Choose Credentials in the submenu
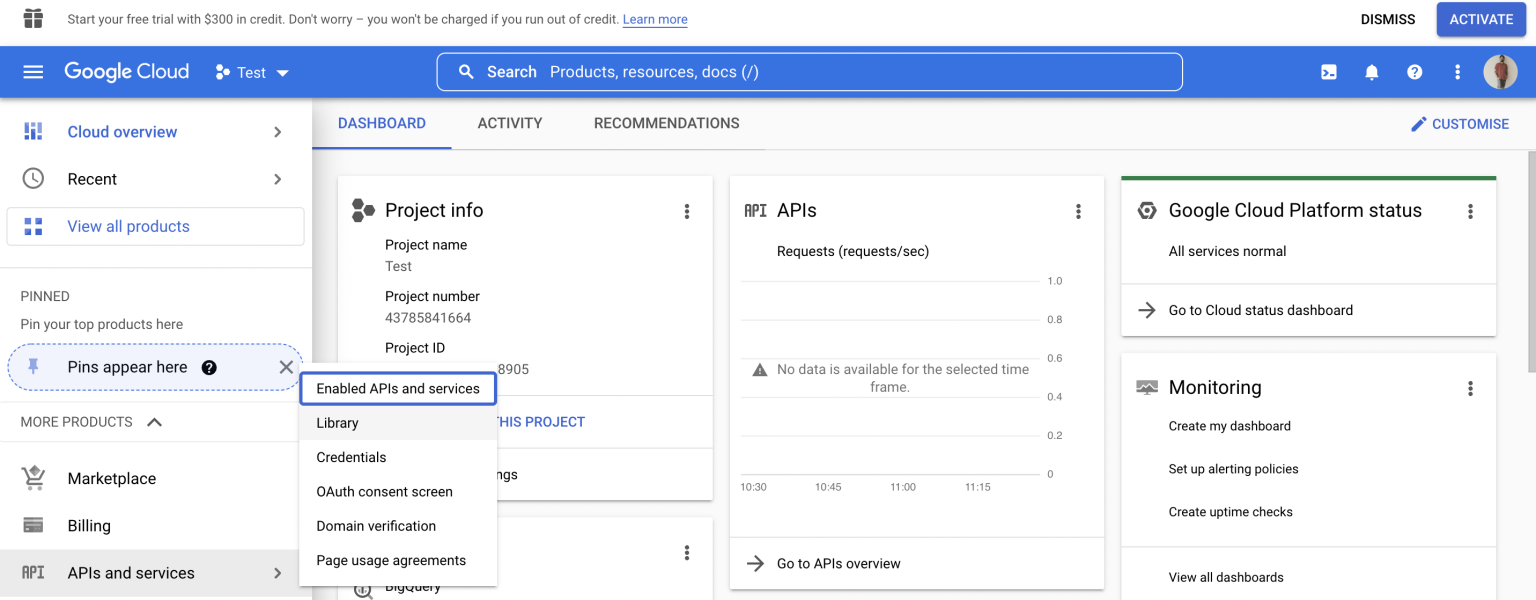Image resolution: width=1536 pixels, height=600 pixels. [x=351, y=457]
